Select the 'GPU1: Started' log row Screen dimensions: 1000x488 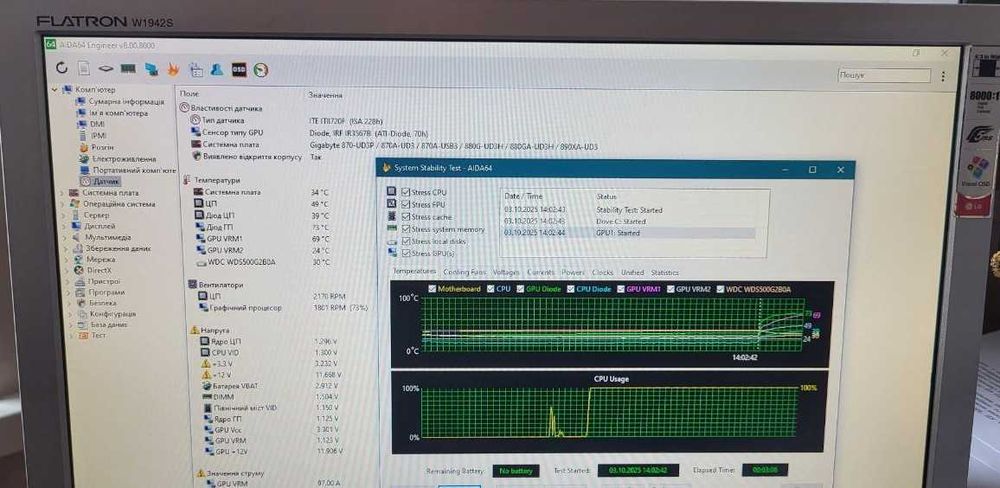[629, 233]
